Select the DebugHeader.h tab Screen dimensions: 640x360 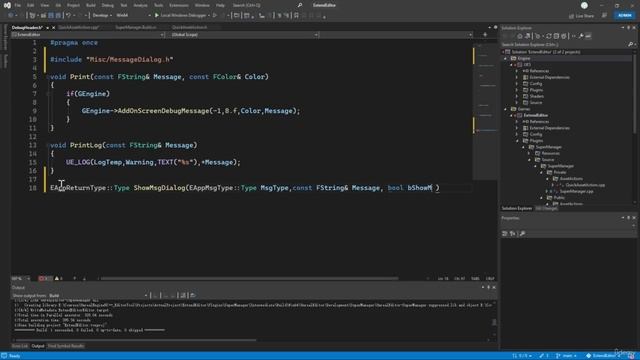point(27,27)
